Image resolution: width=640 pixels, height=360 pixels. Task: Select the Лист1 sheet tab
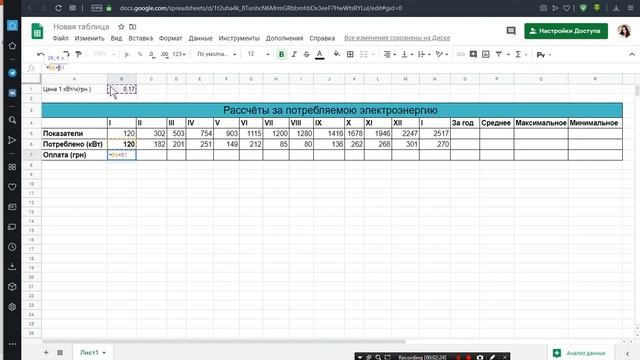point(93,352)
